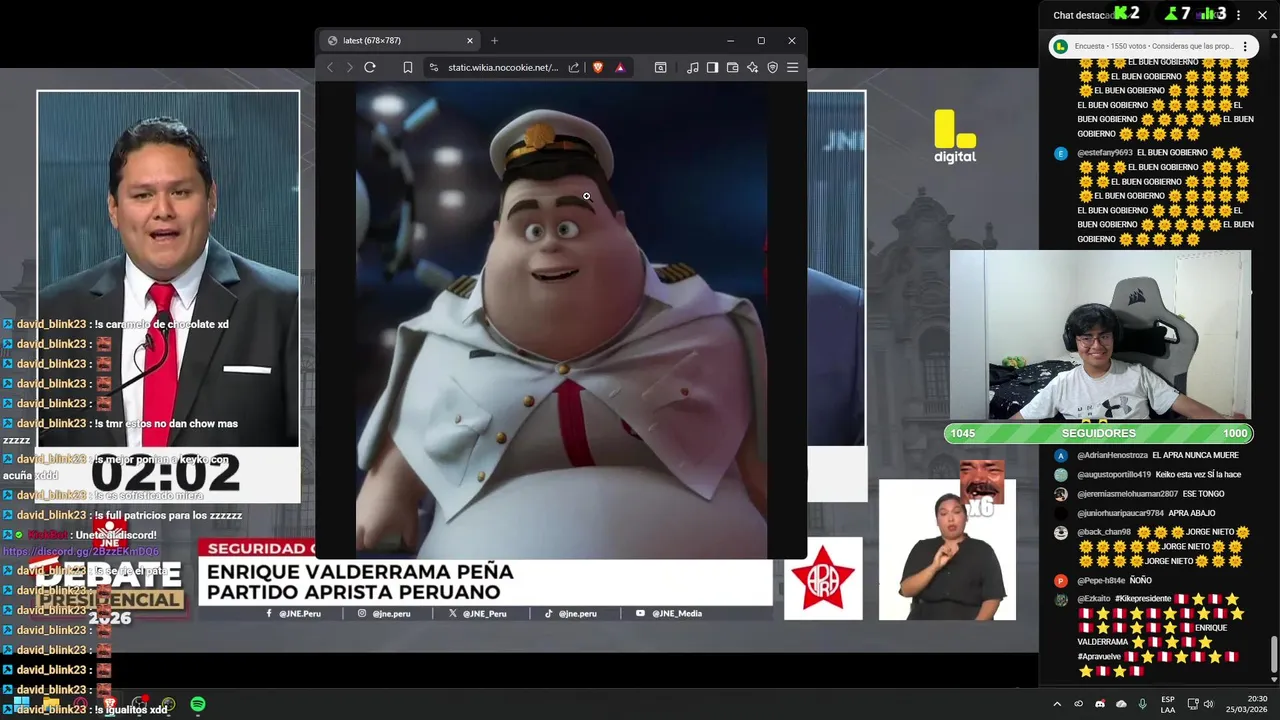Click the microphone tray icon
Image resolution: width=1280 pixels, height=720 pixels.
[1142, 704]
